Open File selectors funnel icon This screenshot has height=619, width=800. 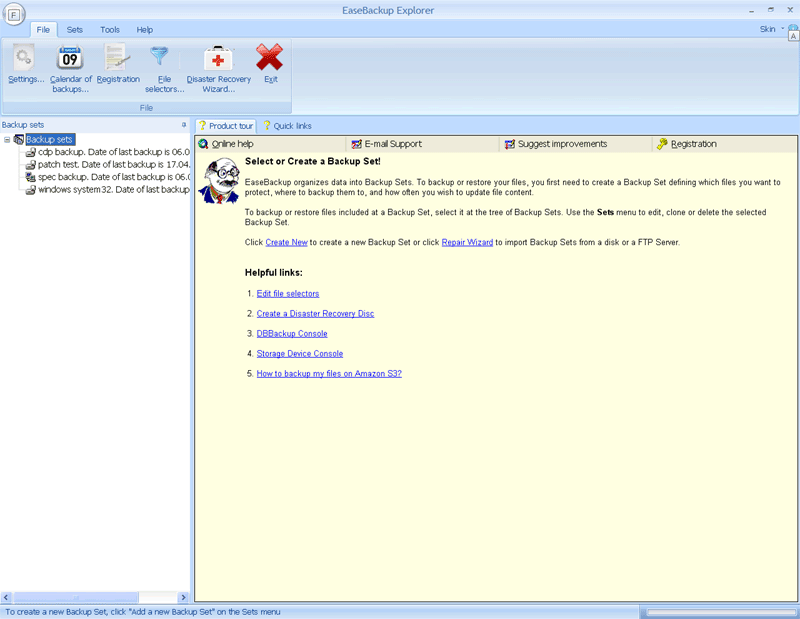coord(159,56)
